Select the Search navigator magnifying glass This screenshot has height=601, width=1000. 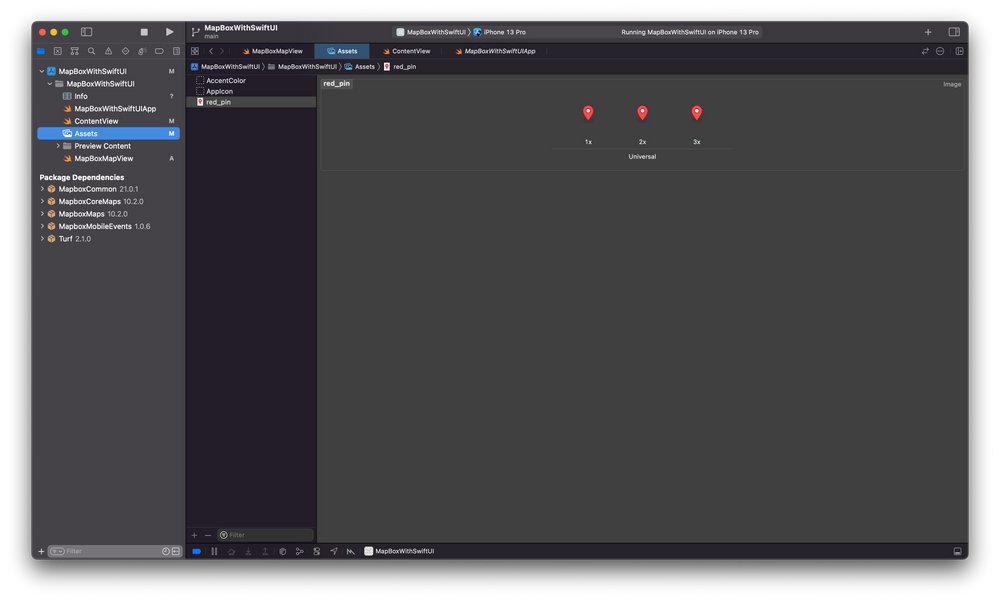91,51
